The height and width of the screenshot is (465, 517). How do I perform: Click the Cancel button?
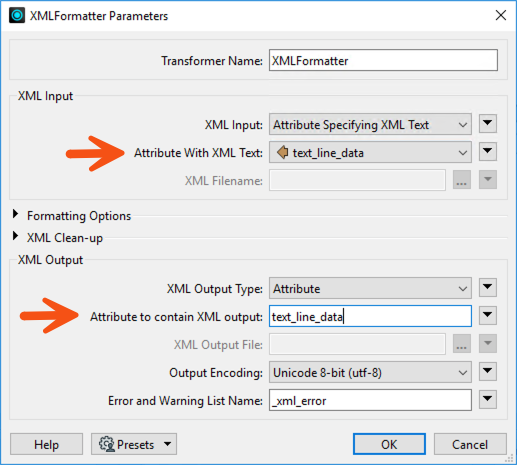coord(470,444)
